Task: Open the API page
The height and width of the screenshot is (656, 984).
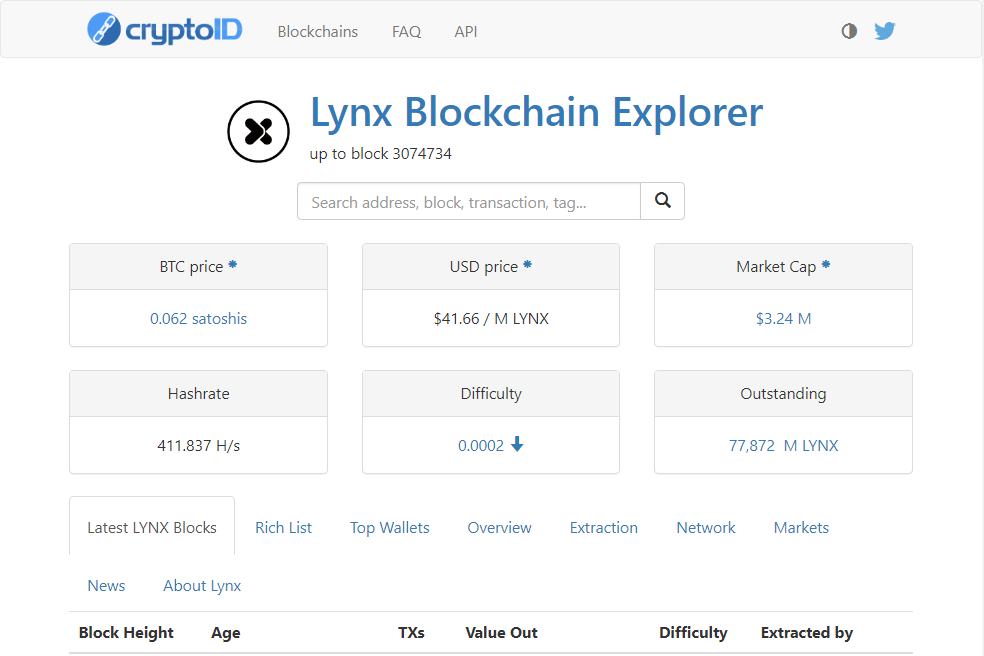Action: coord(466,31)
